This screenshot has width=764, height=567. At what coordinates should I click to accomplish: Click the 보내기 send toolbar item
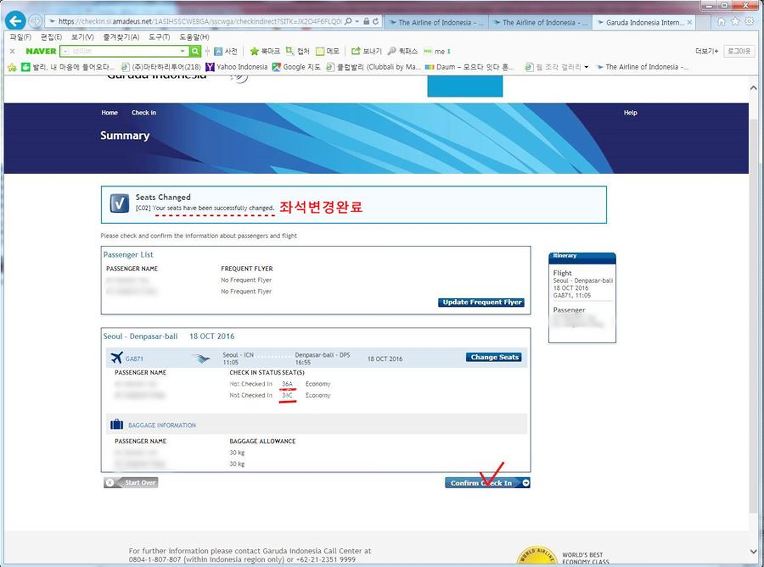coord(366,51)
